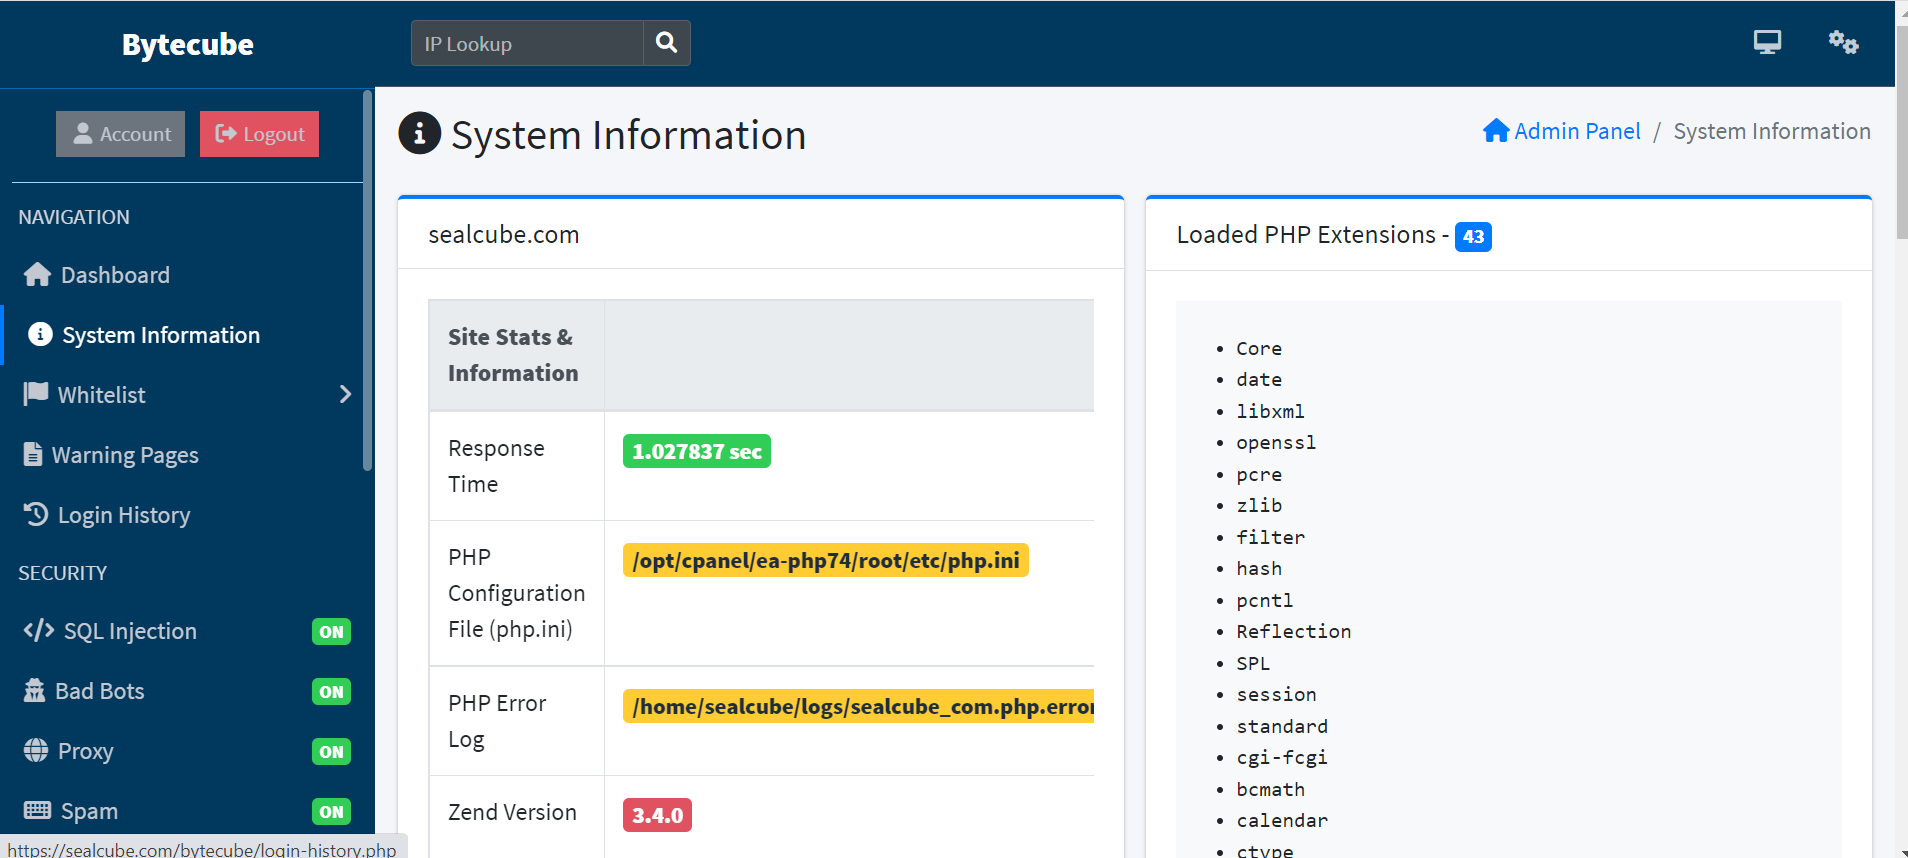Screen dimensions: 1908x858
Task: Open the Whitelist menu item
Action: 101,395
